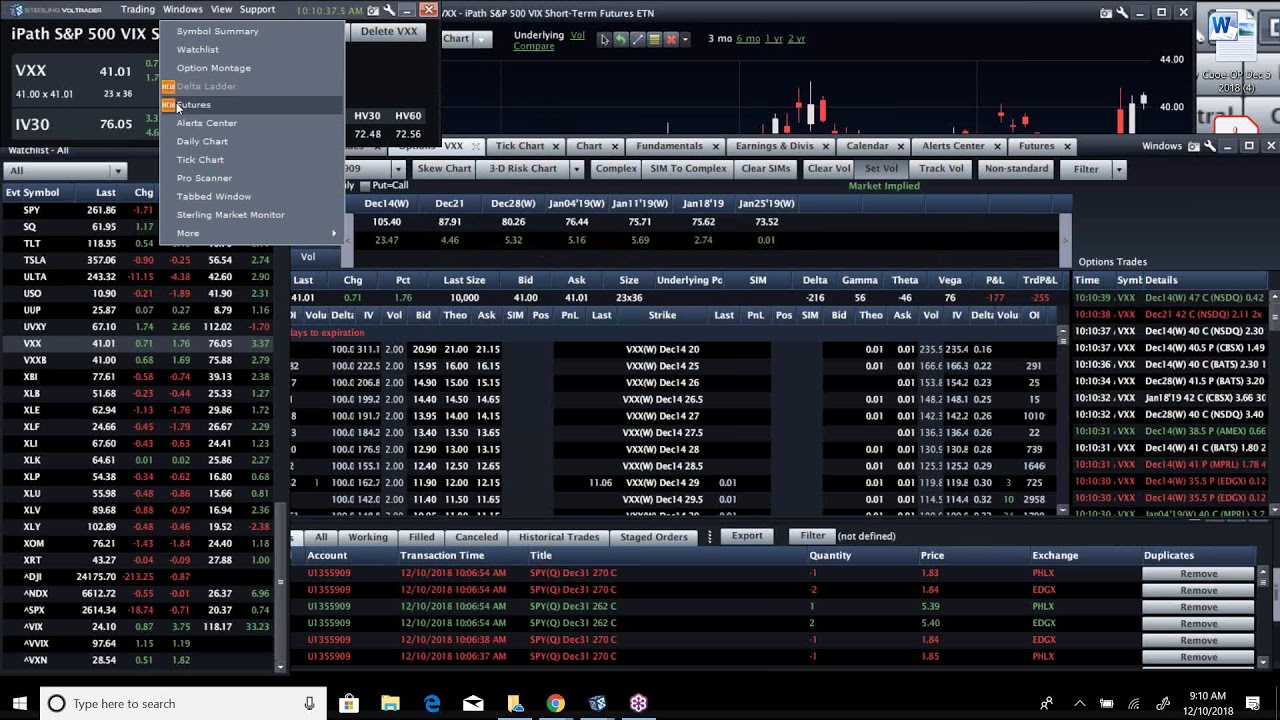Expand the 3-D Risk Chart dropdown arrow

[x=576, y=169]
